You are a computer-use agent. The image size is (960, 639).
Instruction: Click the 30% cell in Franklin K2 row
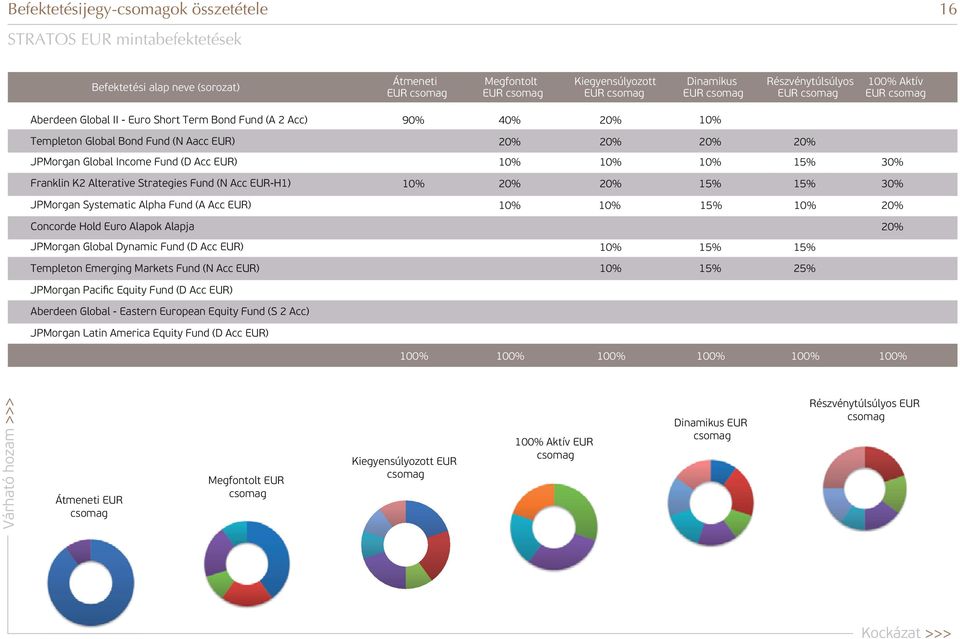coord(892,184)
